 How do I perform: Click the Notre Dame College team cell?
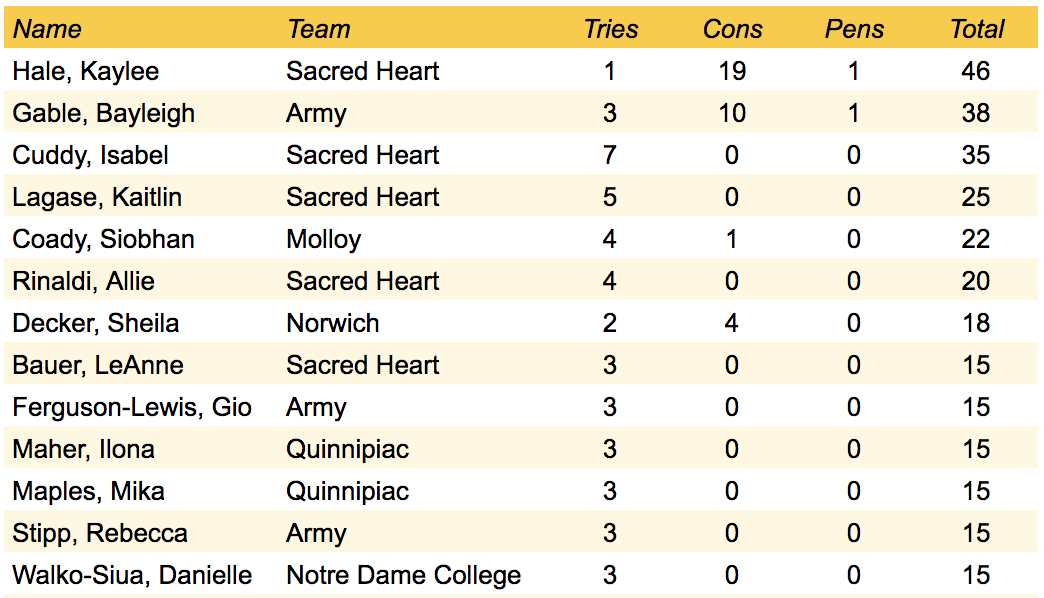coord(403,575)
